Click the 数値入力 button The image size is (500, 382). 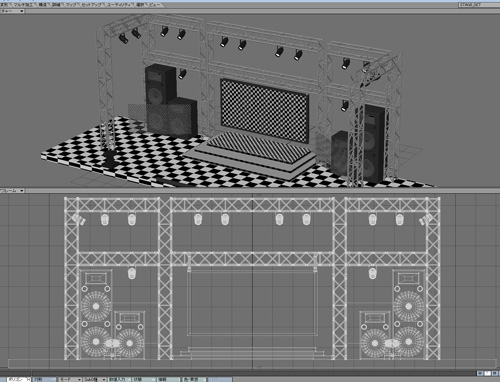pyautogui.click(x=119, y=379)
